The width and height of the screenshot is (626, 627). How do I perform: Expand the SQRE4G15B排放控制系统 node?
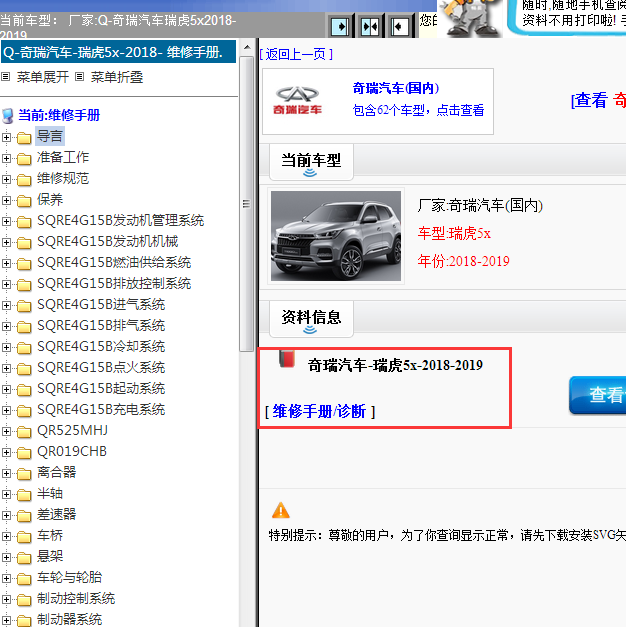click(6, 284)
